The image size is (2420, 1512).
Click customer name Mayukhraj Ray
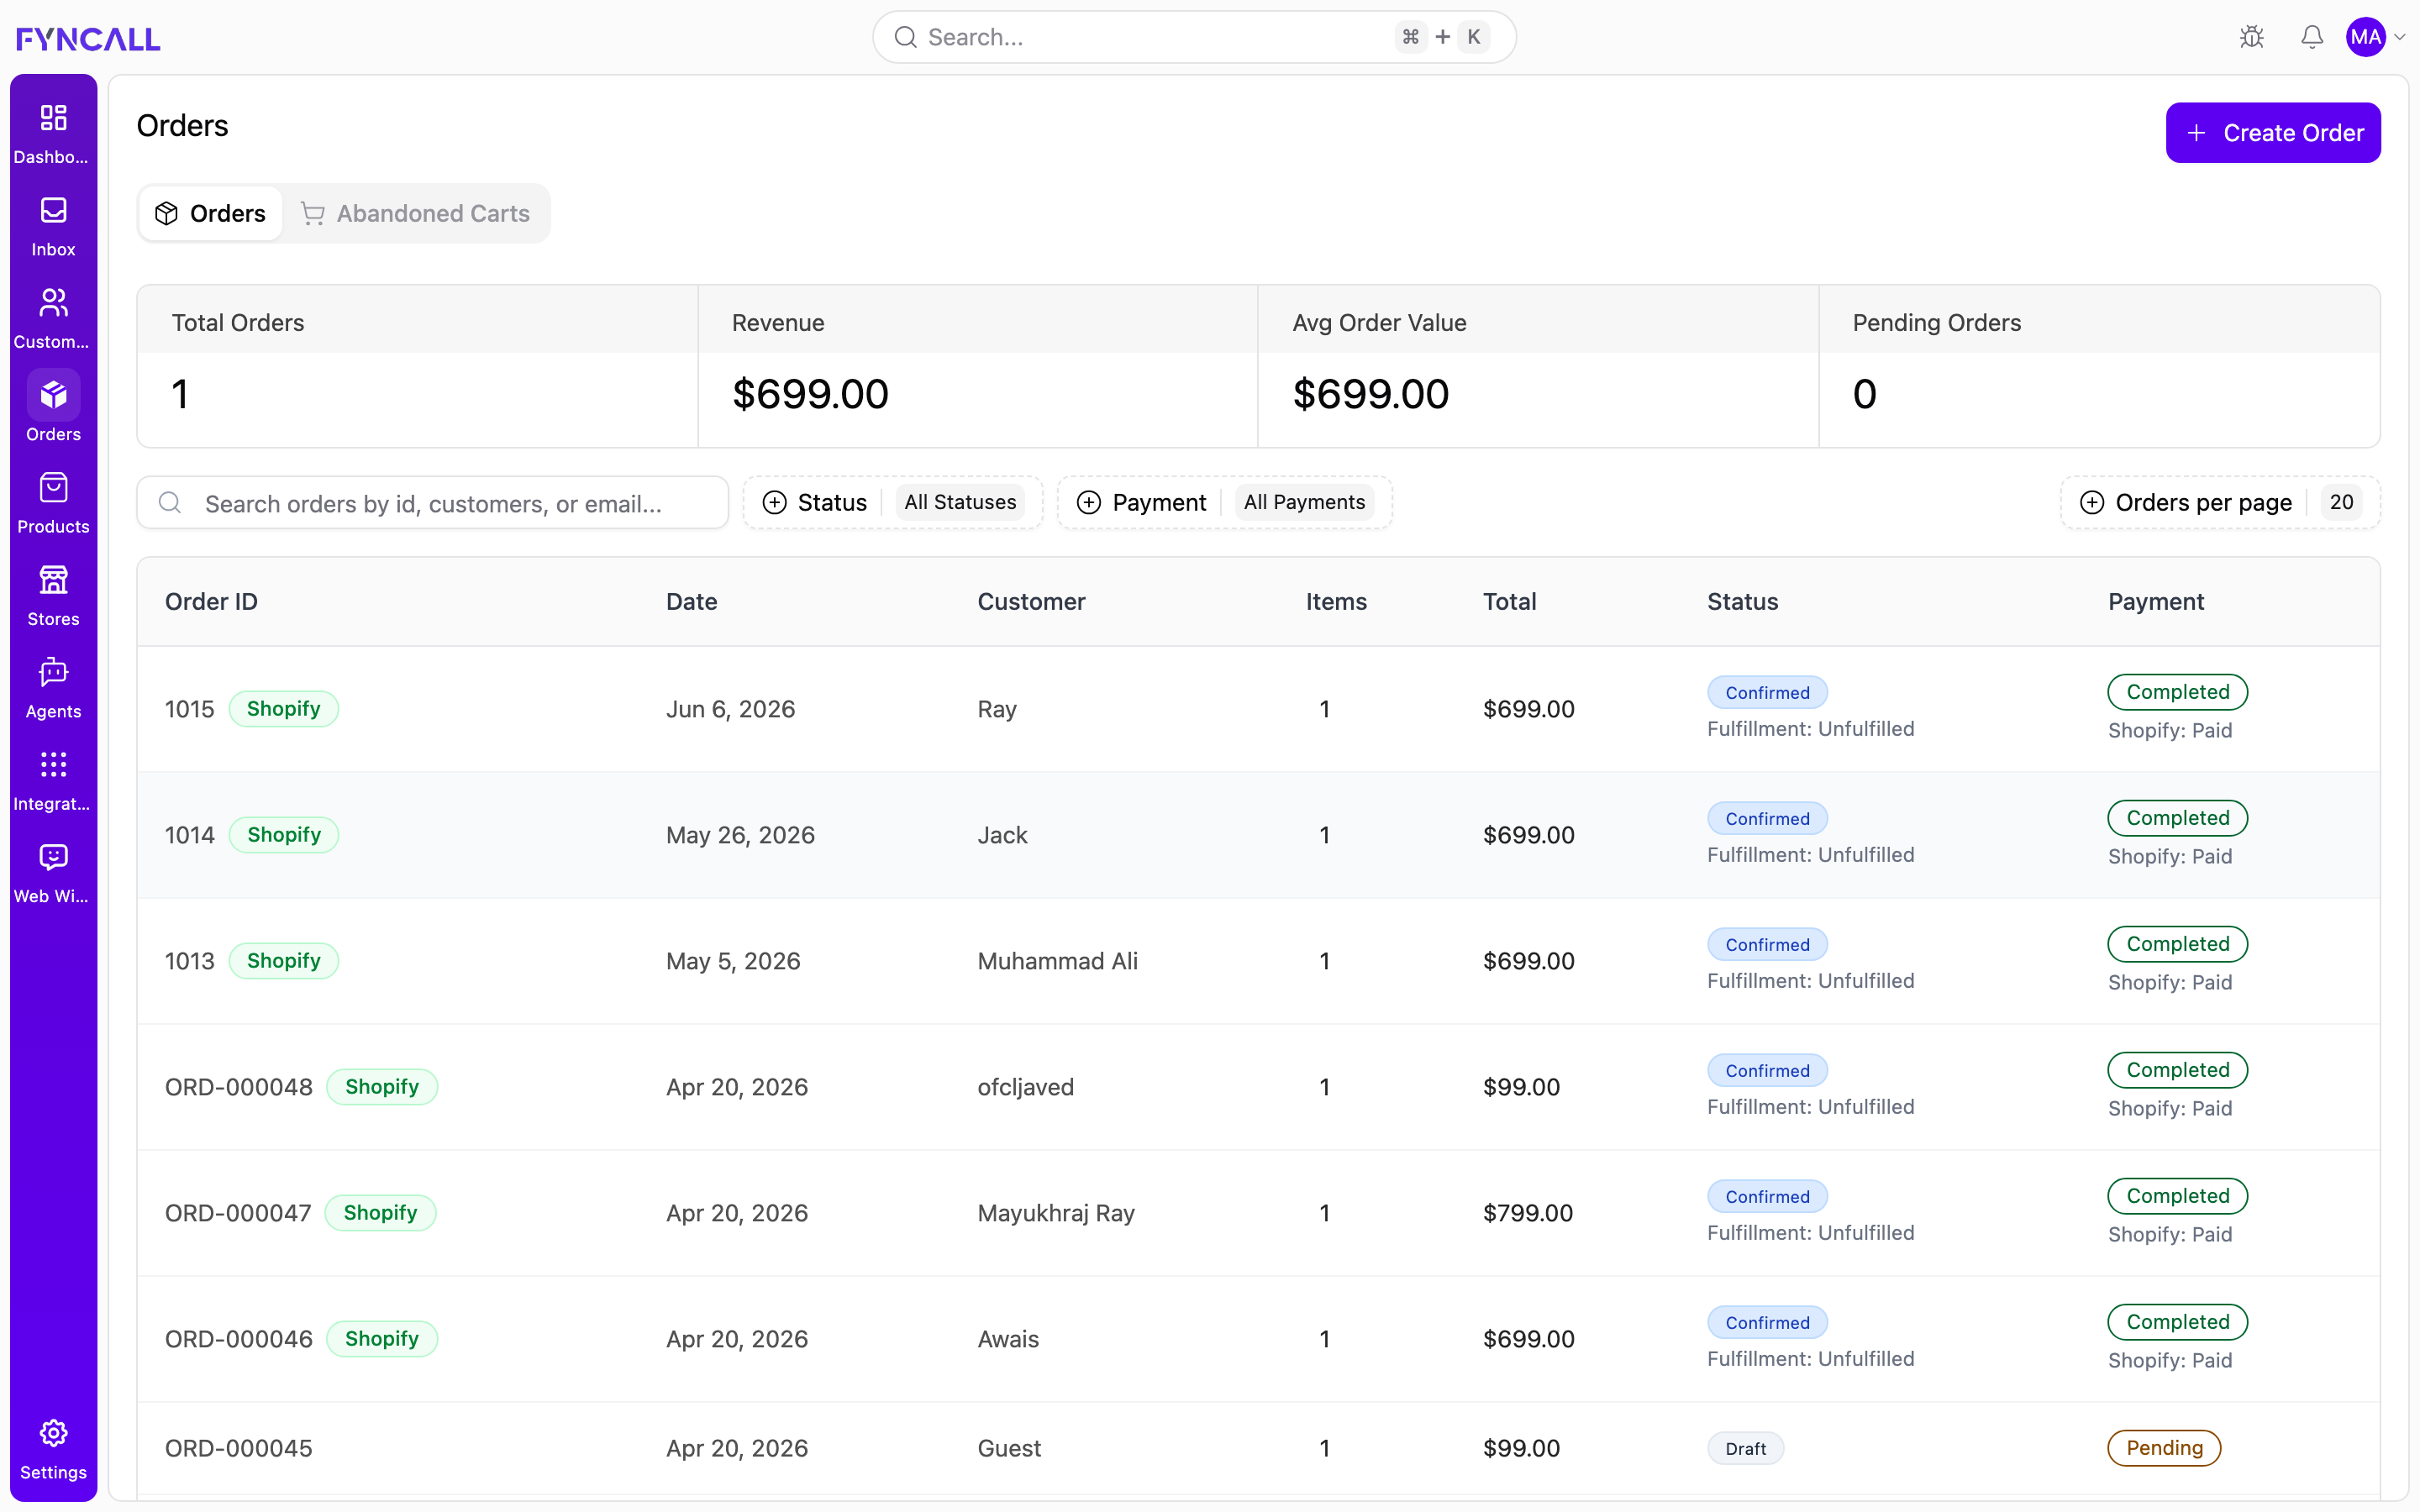1055,1213
